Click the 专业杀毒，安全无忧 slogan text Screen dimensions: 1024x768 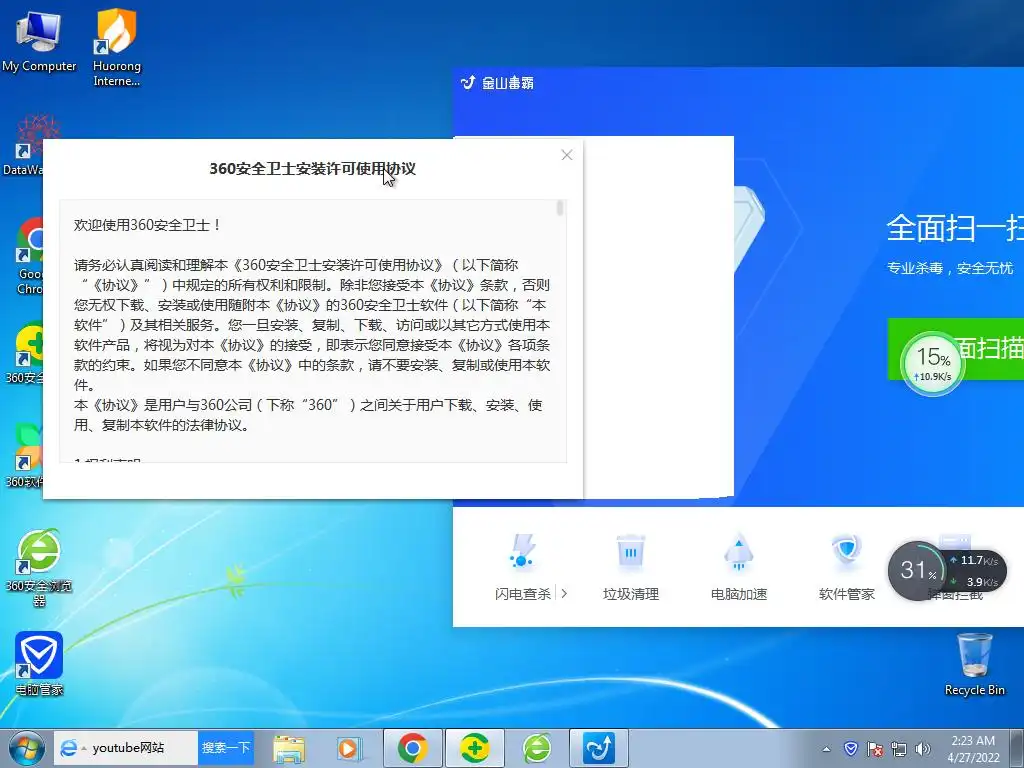(x=950, y=268)
